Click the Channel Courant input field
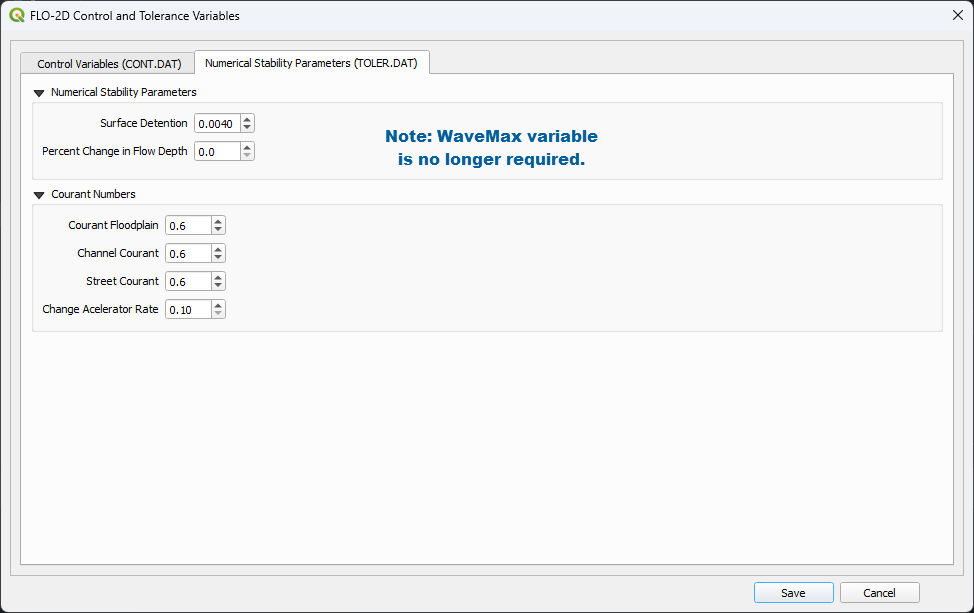 tap(188, 254)
